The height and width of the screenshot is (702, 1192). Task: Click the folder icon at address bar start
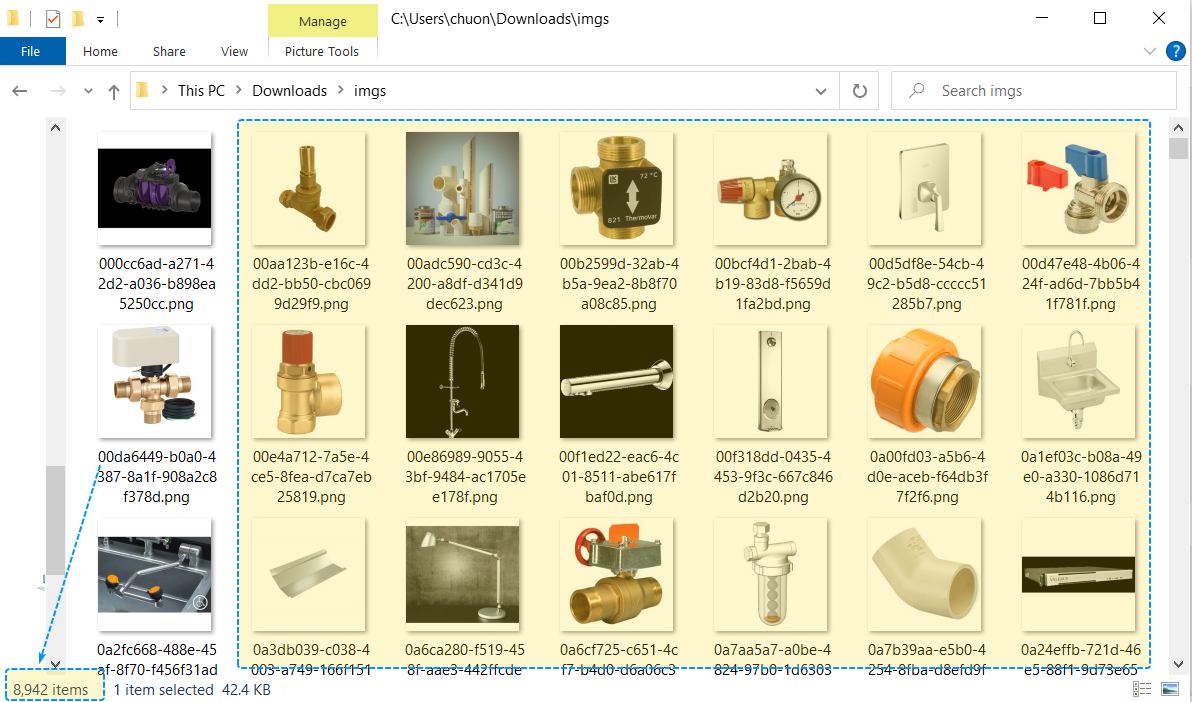coord(142,91)
